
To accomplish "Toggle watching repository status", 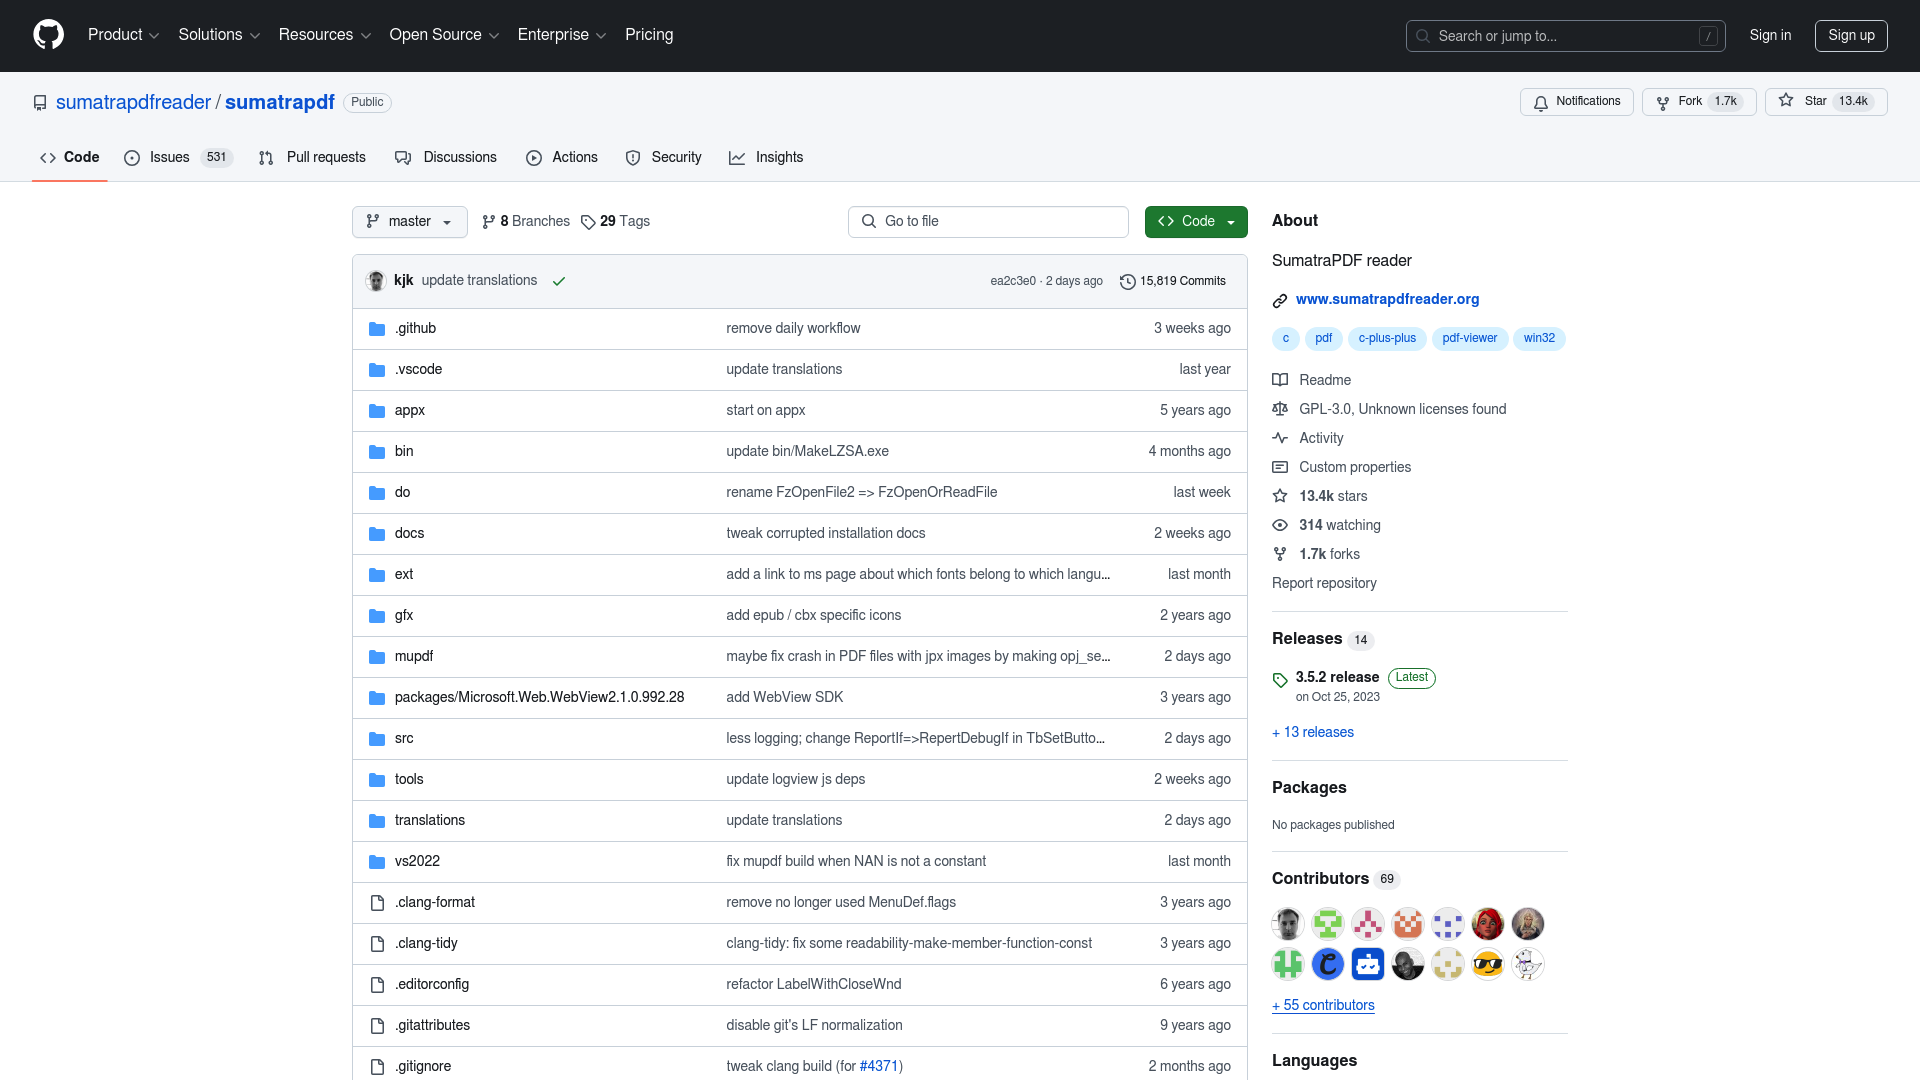I will [1577, 102].
